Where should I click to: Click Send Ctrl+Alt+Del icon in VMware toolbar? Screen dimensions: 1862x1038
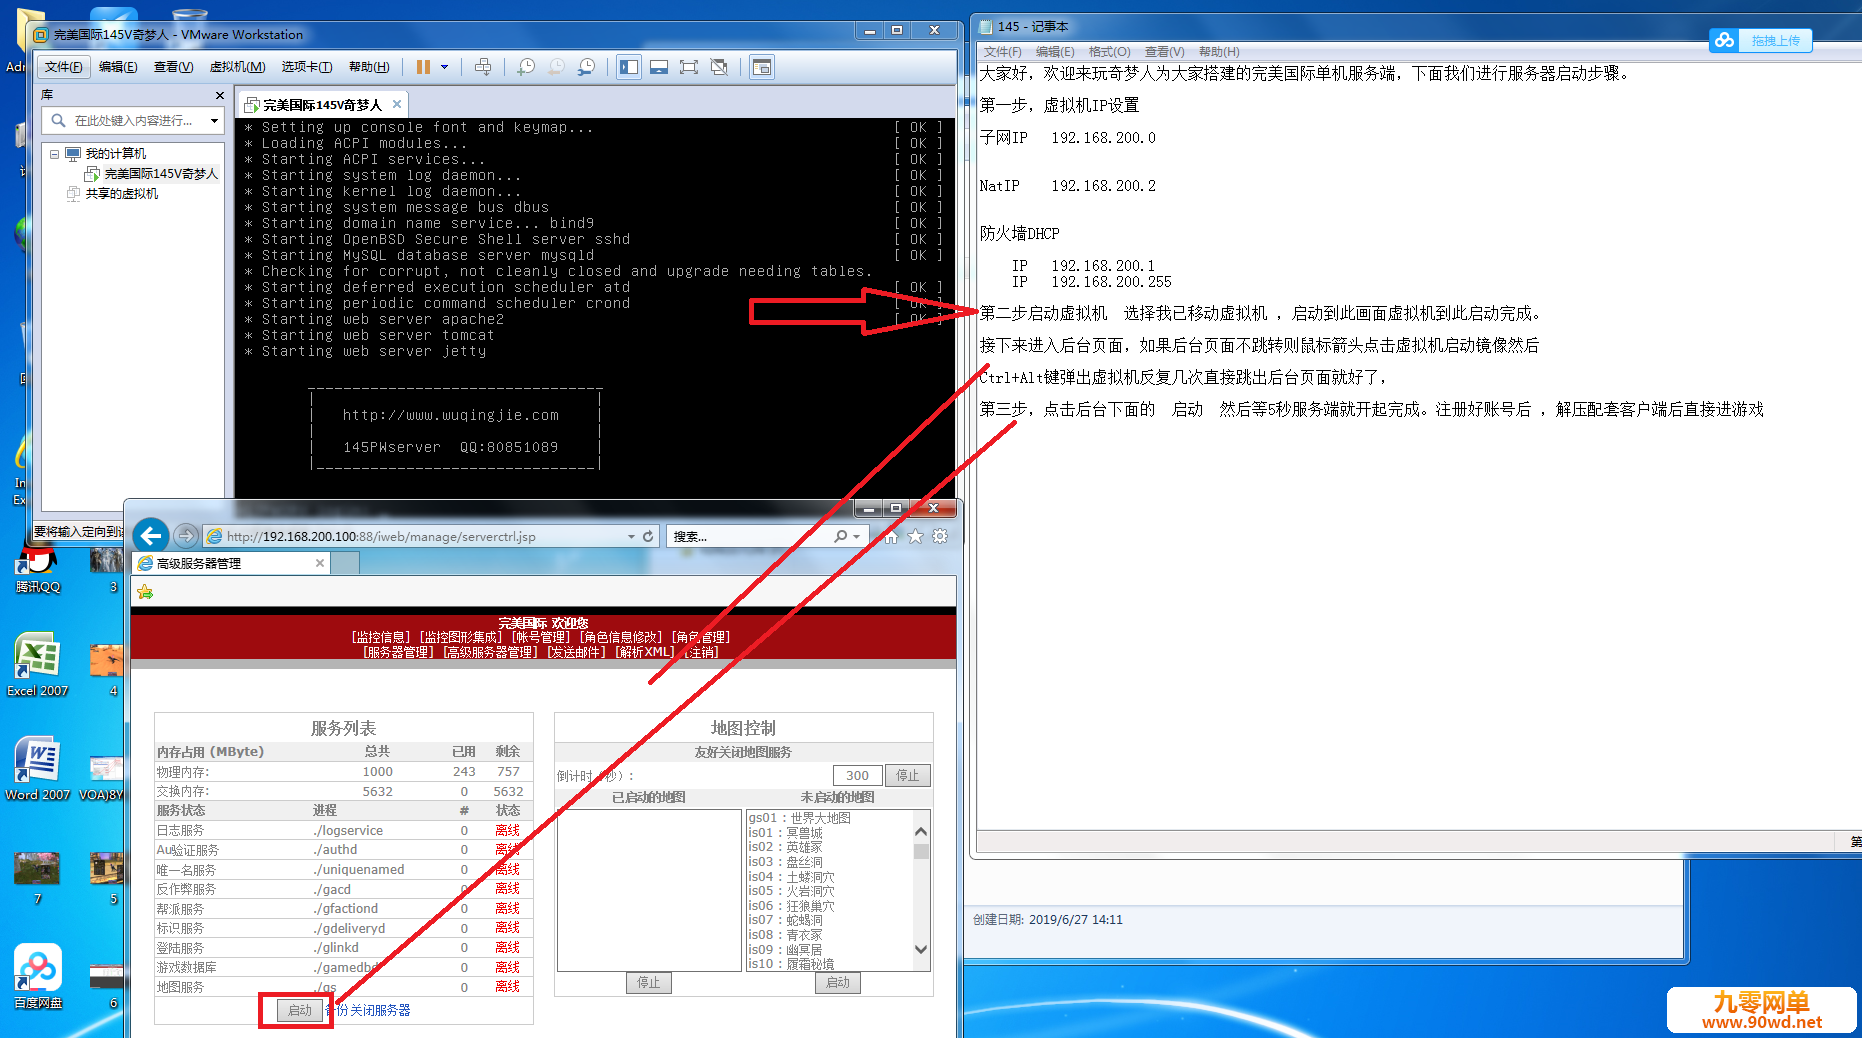pyautogui.click(x=483, y=67)
